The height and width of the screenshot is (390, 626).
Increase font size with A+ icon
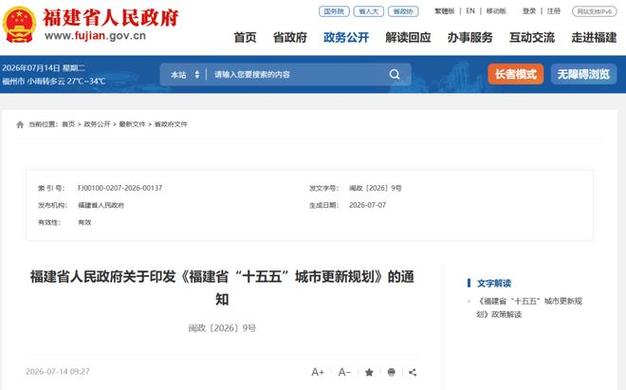[318, 372]
